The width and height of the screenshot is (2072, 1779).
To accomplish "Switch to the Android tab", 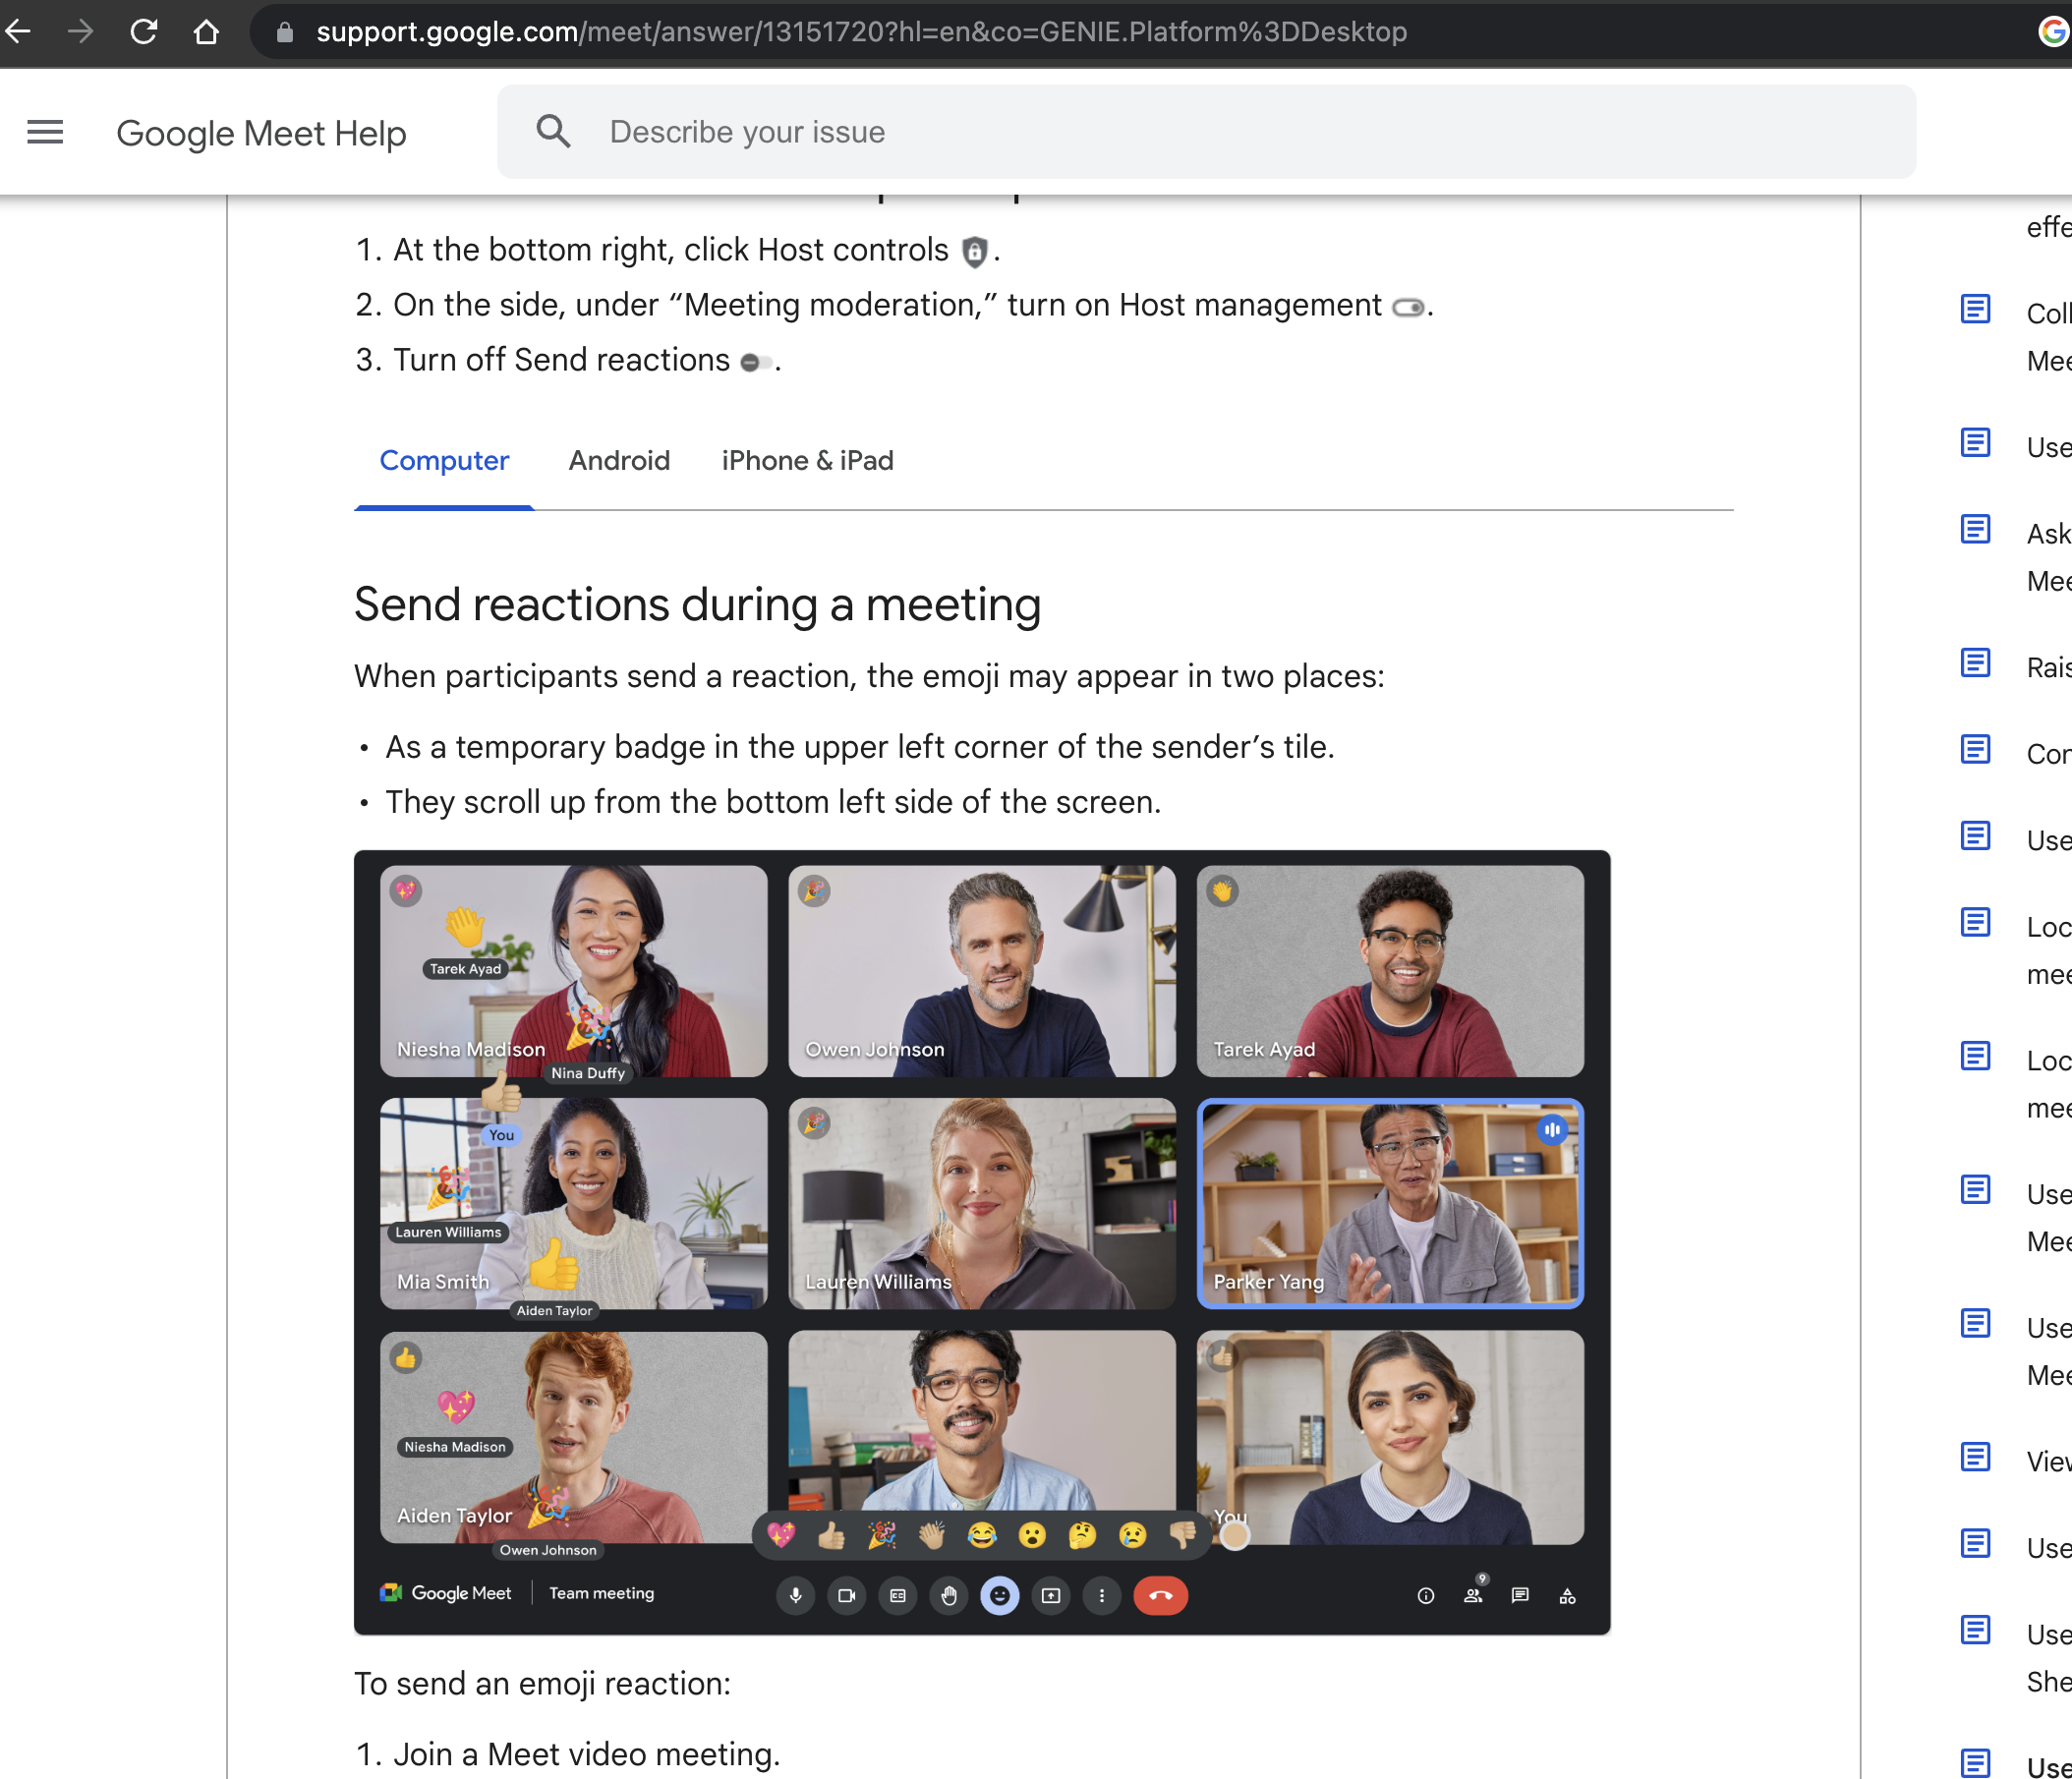I will [619, 461].
